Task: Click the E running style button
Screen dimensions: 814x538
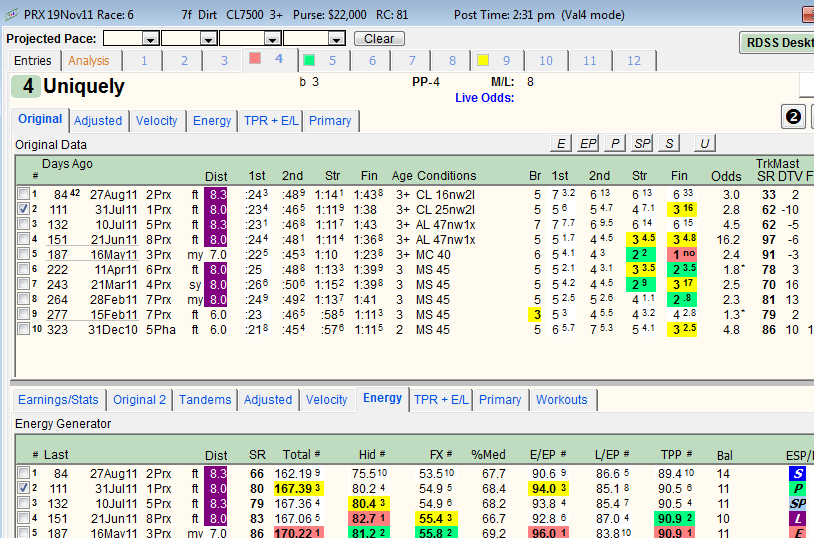Action: point(561,143)
